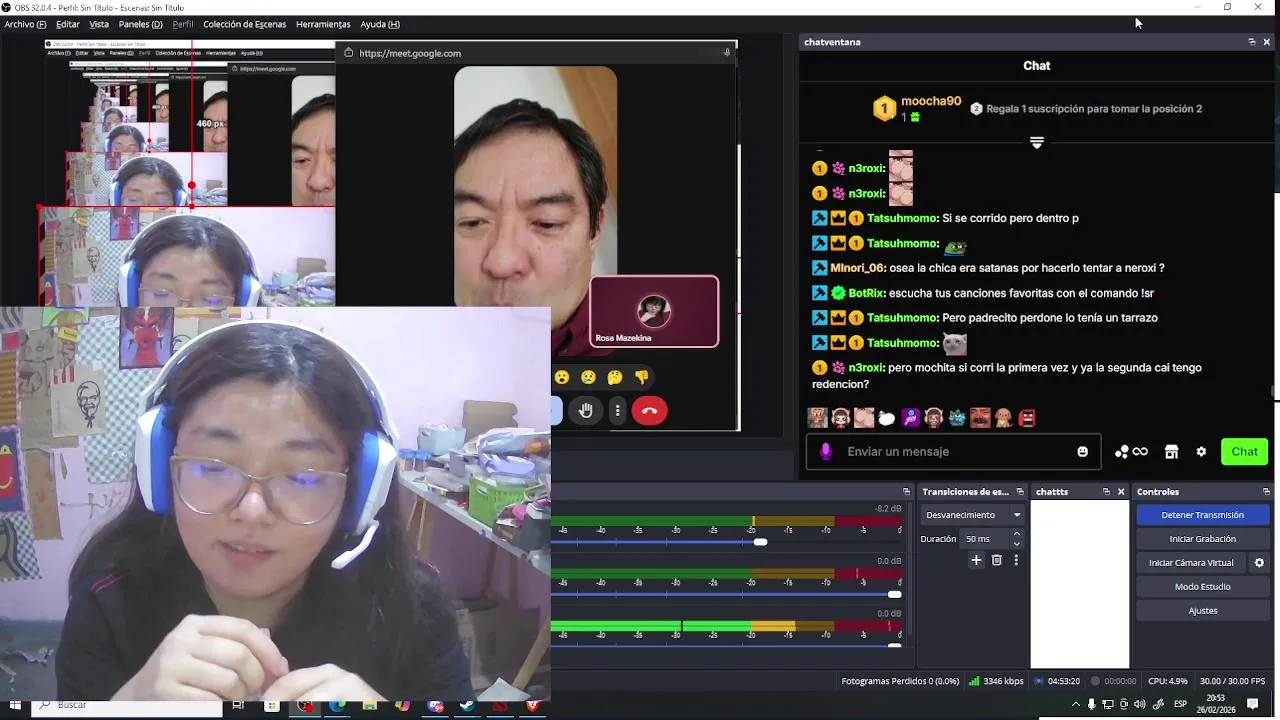Image resolution: width=1280 pixels, height=720 pixels.
Task: Click moocha90 username on leaderboard
Action: click(x=931, y=101)
